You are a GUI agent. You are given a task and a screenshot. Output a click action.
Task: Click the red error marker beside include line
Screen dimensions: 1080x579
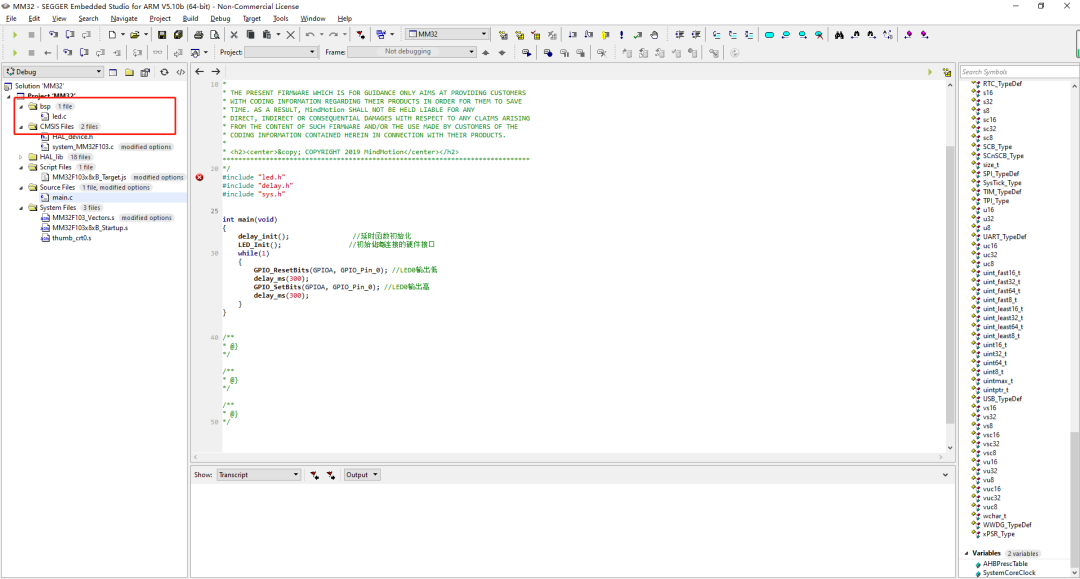pyautogui.click(x=200, y=177)
